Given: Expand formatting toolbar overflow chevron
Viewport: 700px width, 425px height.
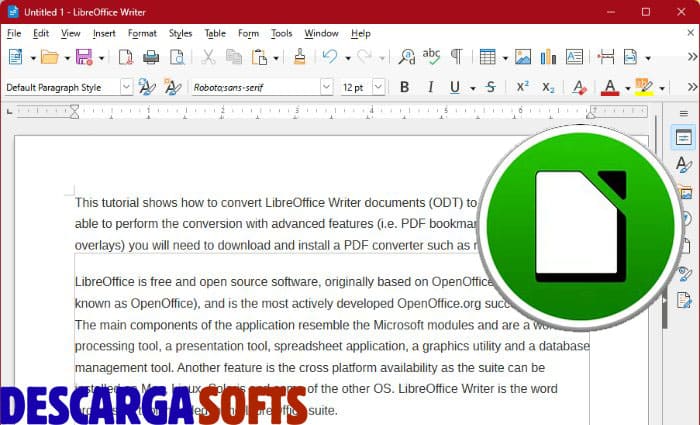Looking at the screenshot, I should click(x=692, y=87).
